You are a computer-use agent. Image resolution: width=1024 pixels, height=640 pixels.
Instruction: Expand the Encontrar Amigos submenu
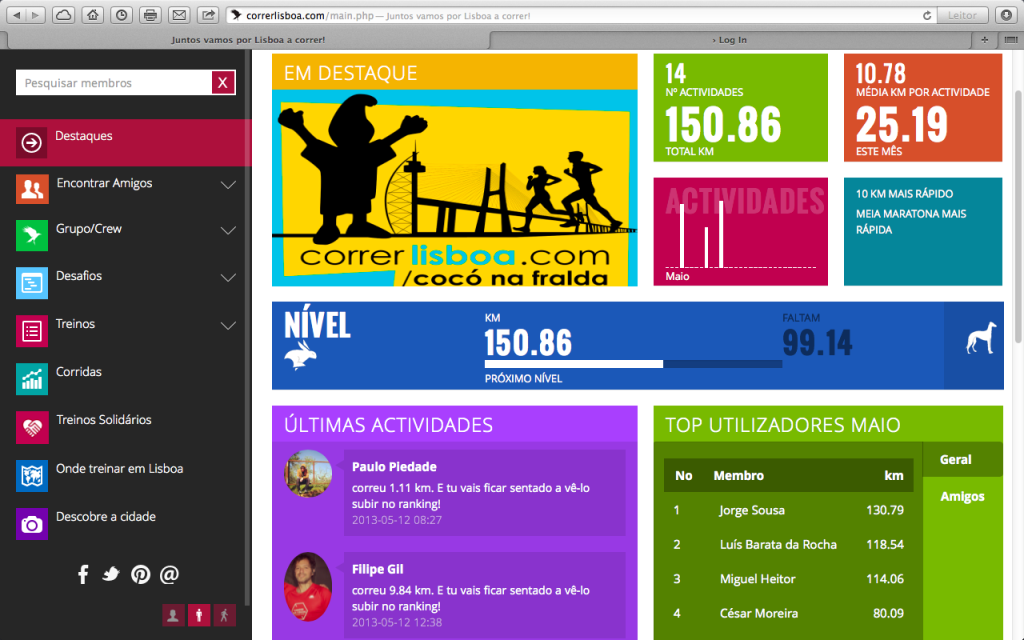point(228,185)
